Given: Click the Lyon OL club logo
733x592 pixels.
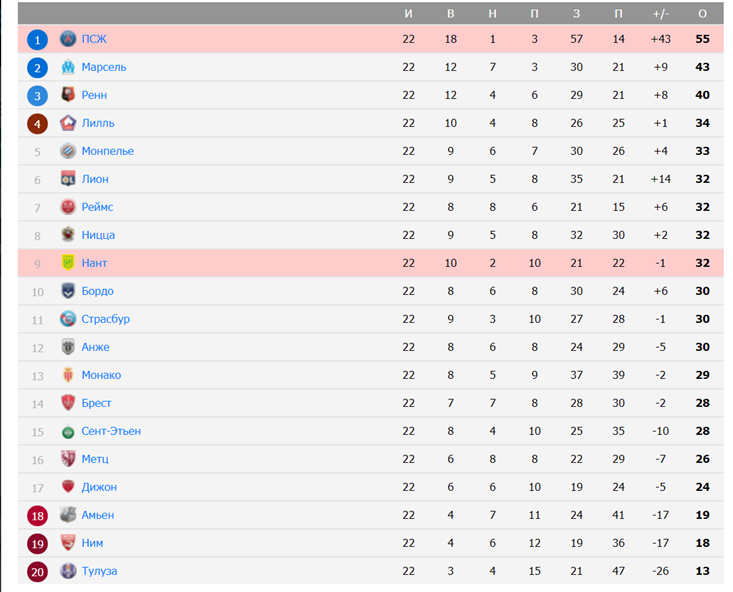Looking at the screenshot, I should (68, 179).
